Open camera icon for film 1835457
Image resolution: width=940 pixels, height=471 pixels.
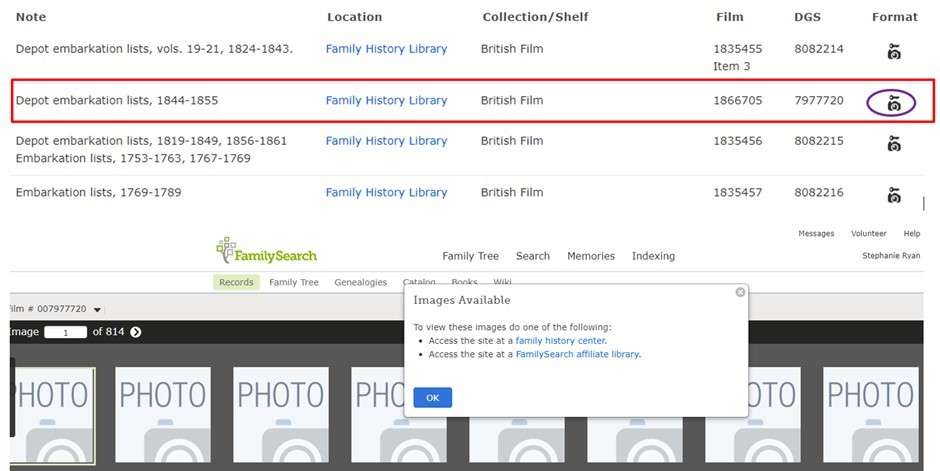coord(894,195)
